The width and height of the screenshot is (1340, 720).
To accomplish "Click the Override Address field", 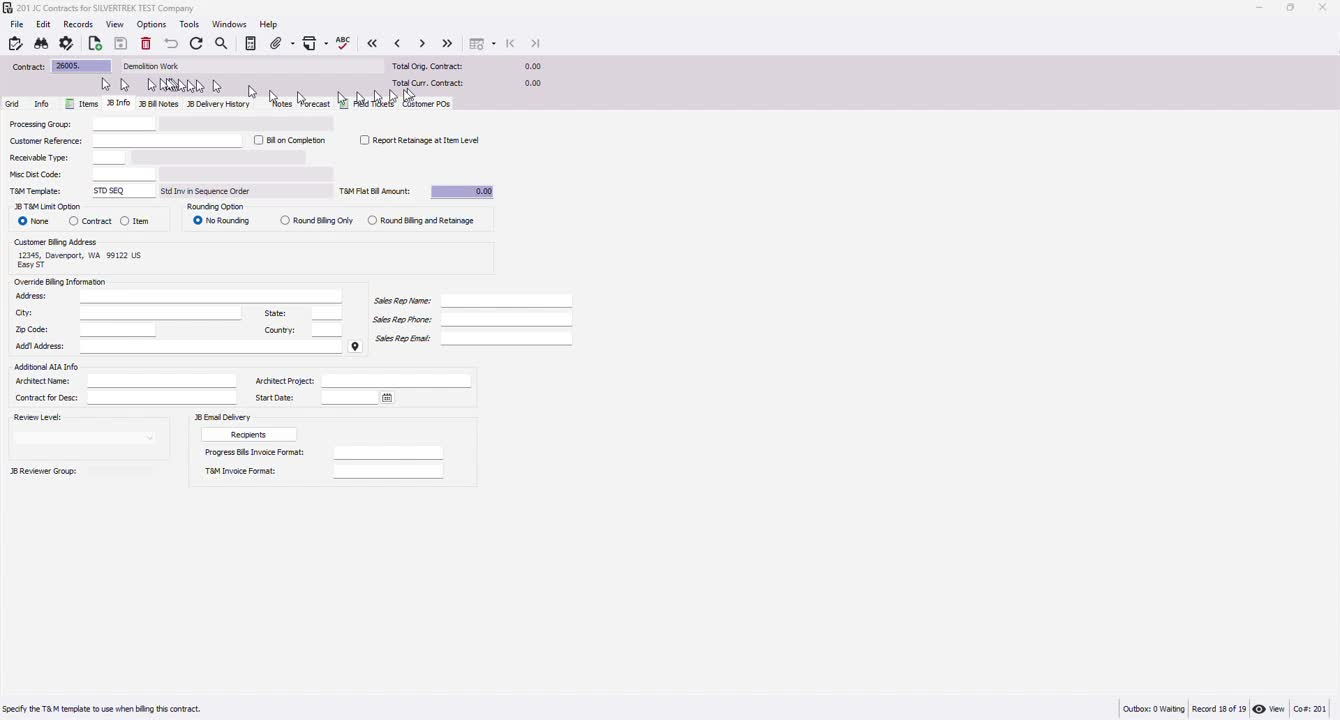I will click(x=211, y=297).
